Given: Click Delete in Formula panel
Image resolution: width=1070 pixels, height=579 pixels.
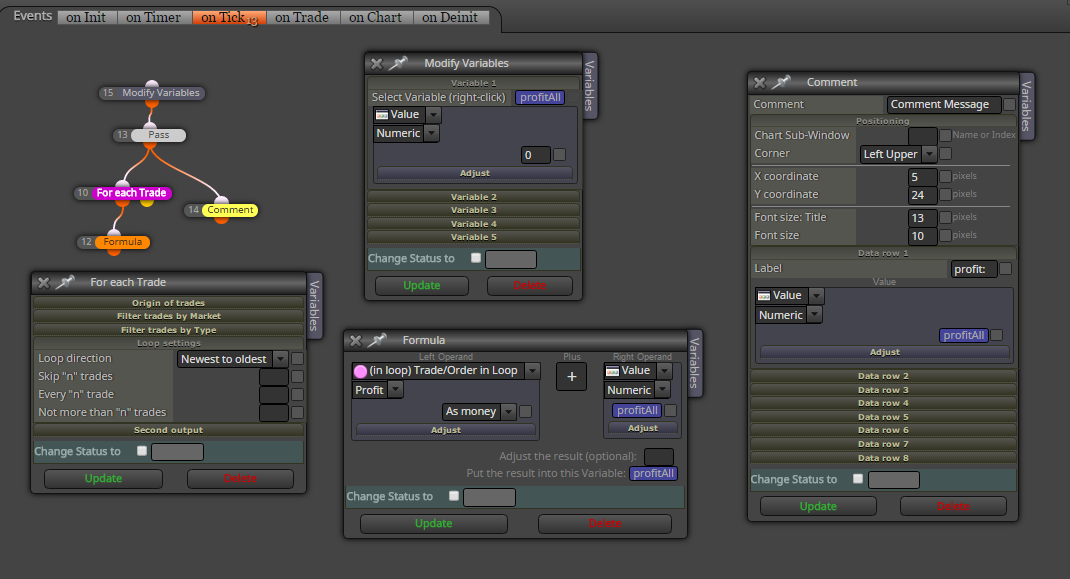Looking at the screenshot, I should pyautogui.click(x=605, y=524).
